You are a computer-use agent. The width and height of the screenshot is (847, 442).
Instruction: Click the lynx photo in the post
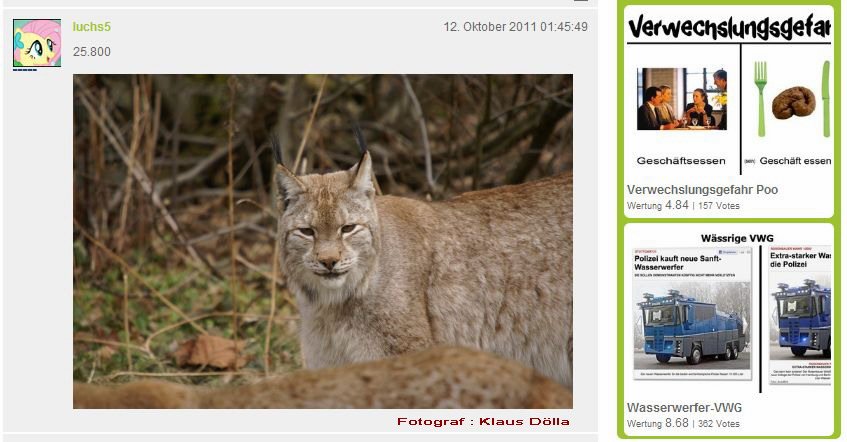click(x=323, y=242)
